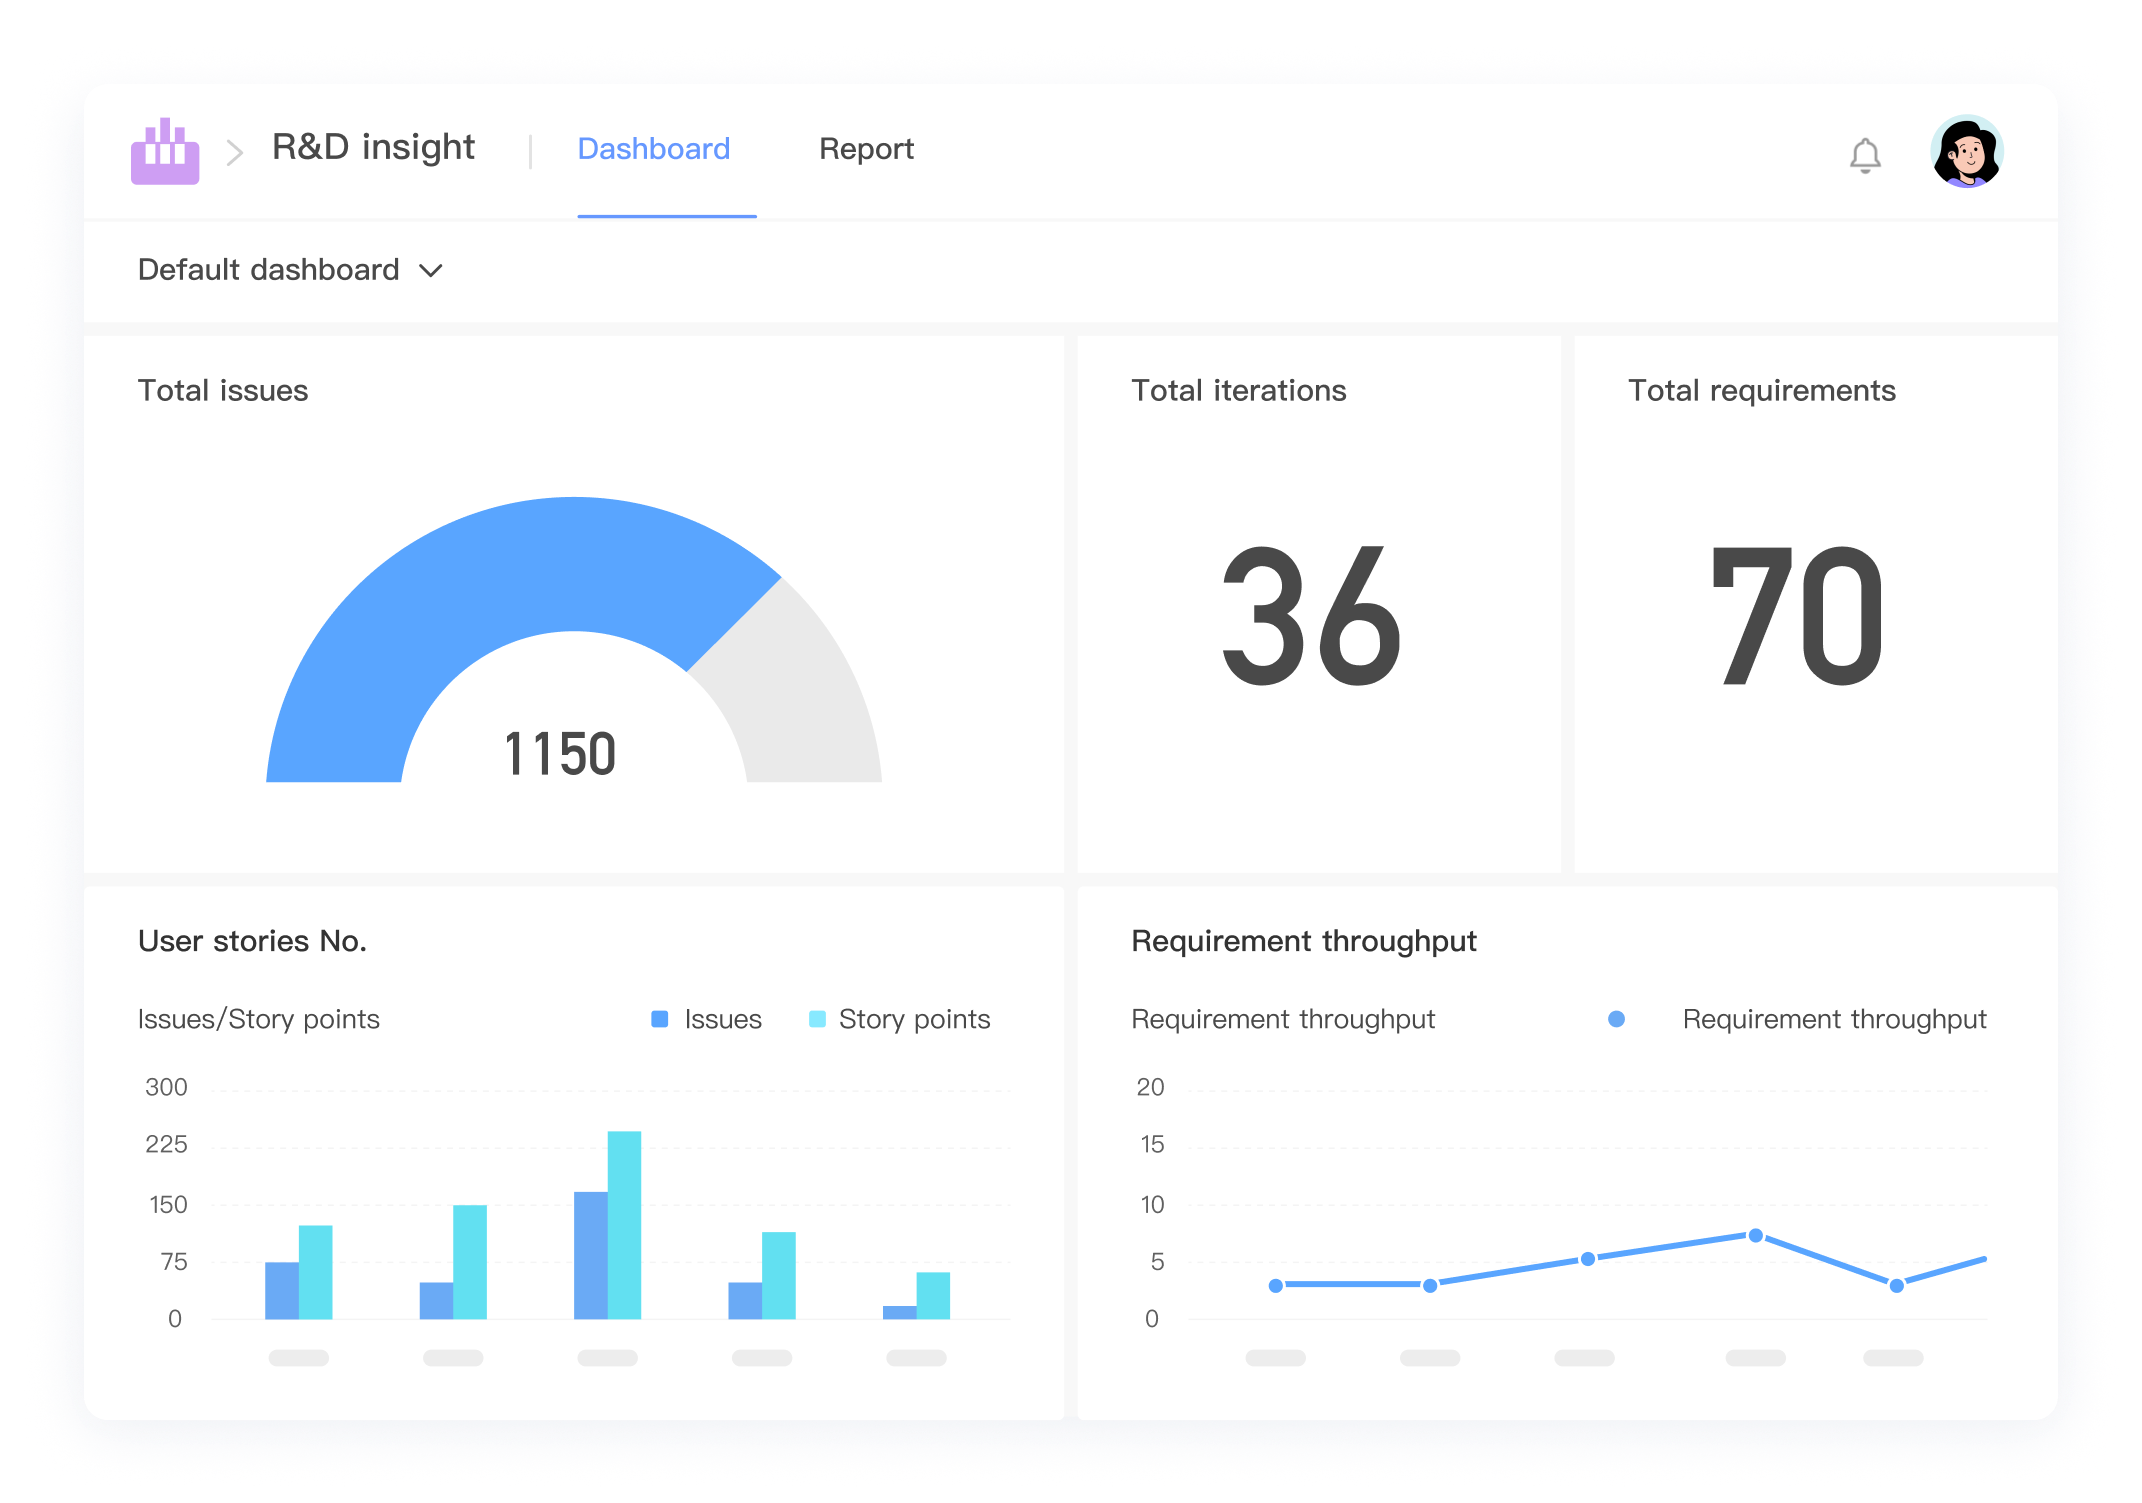This screenshot has height=1503, width=2142.
Task: Toggle the Requirement throughput series legend label
Action: click(1833, 1019)
